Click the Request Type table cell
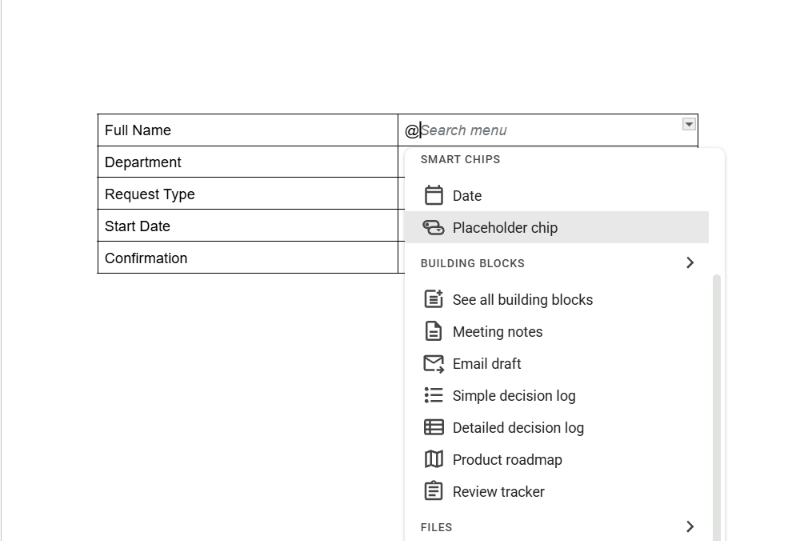The image size is (792, 541). (x=248, y=194)
